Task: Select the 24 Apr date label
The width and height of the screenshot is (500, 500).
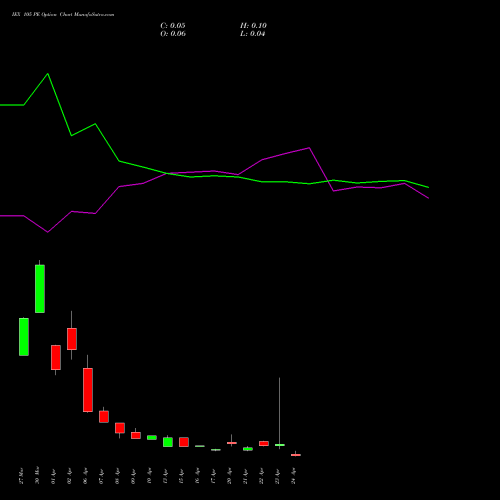Action: 293,476
